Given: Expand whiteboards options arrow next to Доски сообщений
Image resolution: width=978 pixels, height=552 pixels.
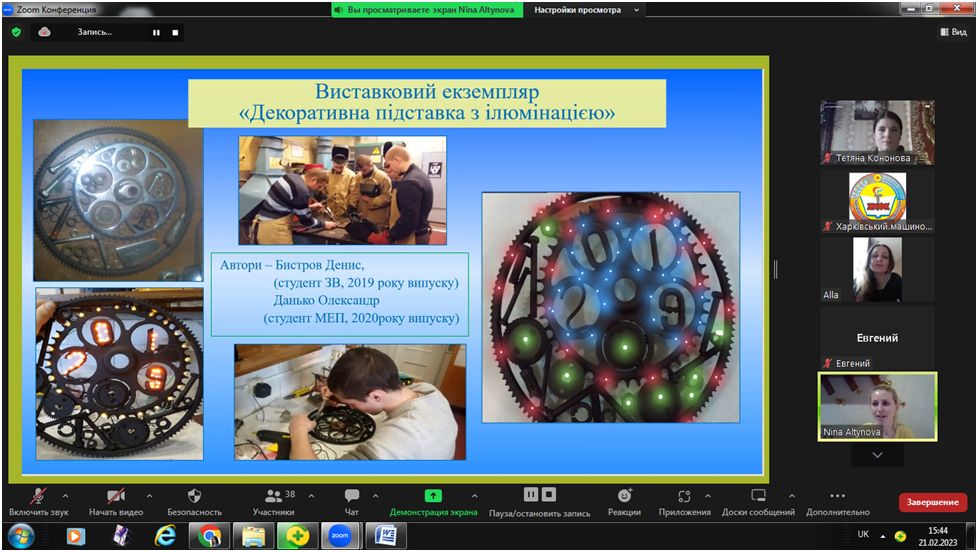Looking at the screenshot, I should 792,496.
